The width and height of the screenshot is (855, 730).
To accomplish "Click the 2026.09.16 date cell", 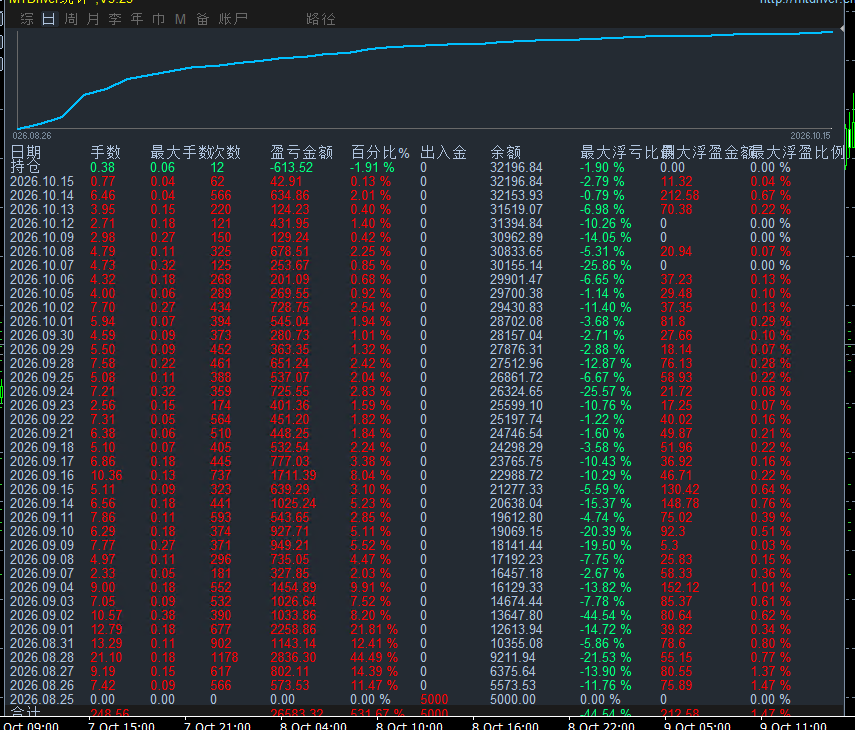I will pyautogui.click(x=42, y=475).
